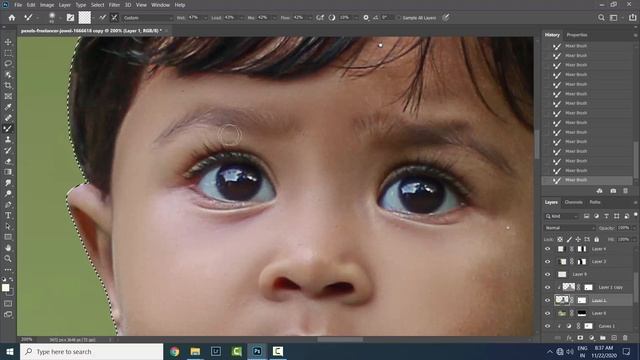
Task: Toggle visibility of Layer 4
Action: click(548, 249)
